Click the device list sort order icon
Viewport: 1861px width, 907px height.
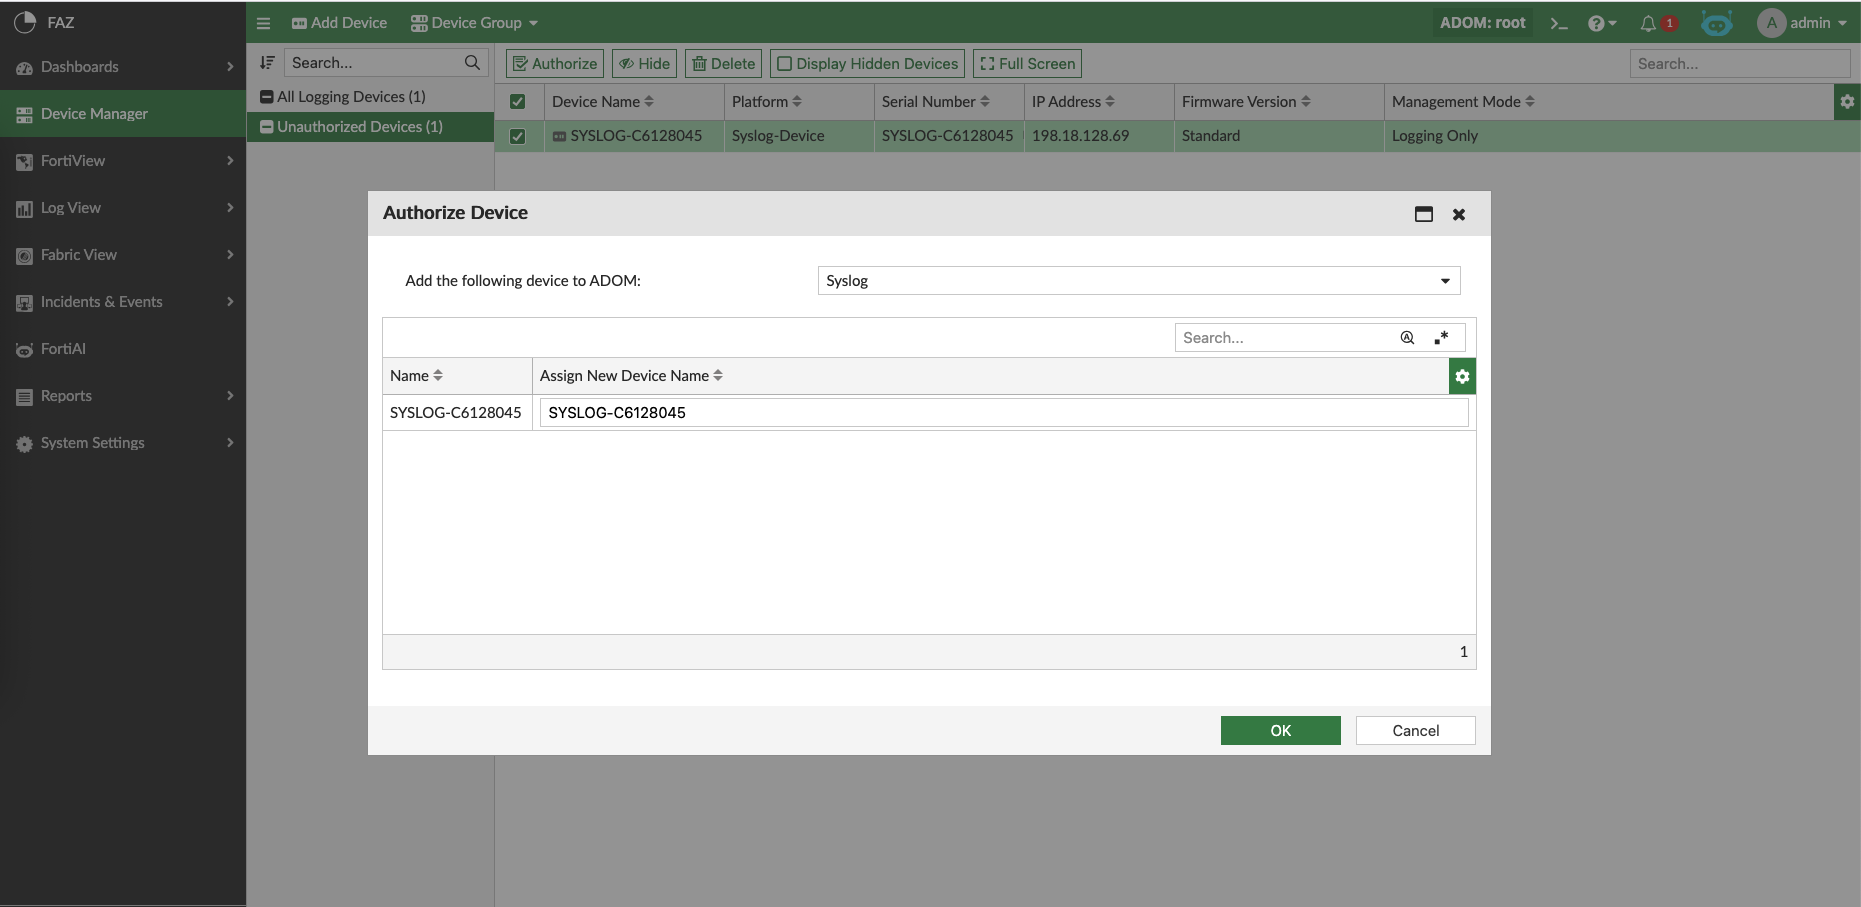pyautogui.click(x=267, y=63)
